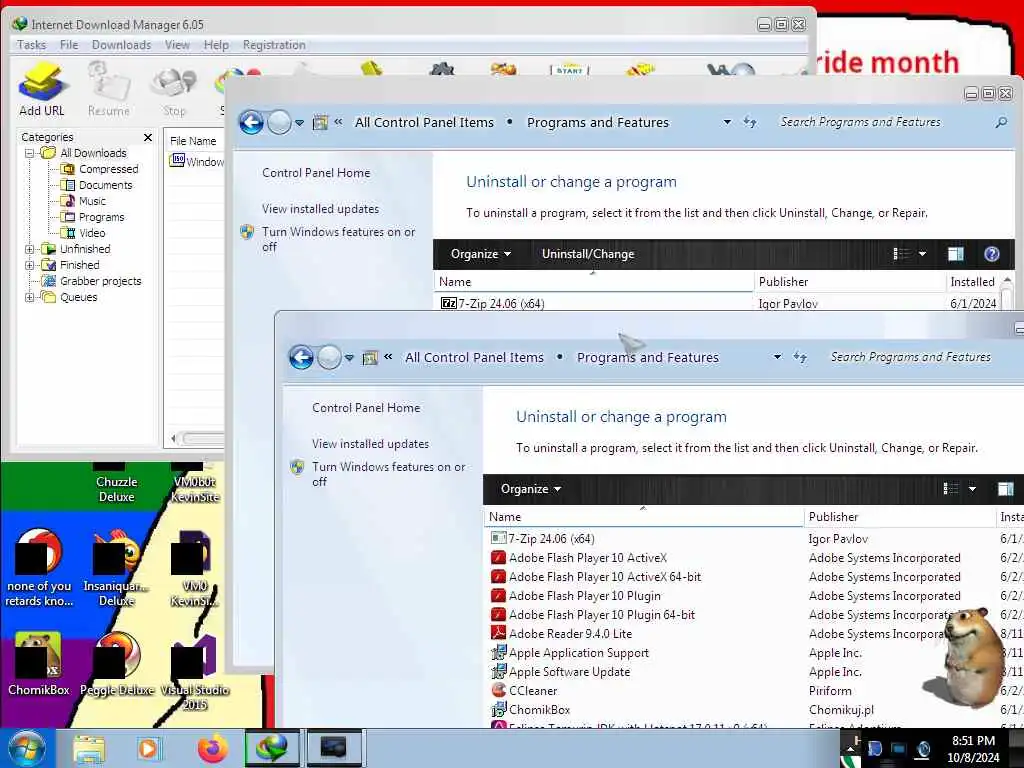
Task: Open the File menu in IDM
Action: (x=69, y=45)
